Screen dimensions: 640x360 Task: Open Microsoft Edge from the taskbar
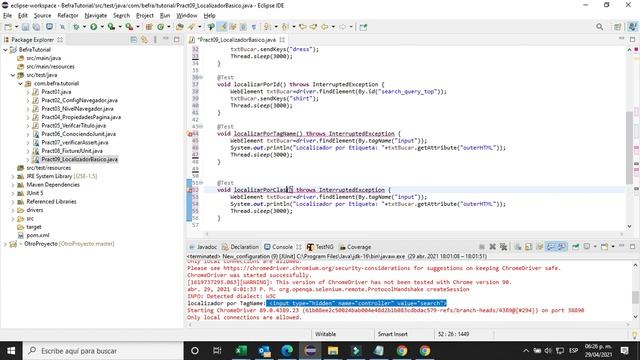coord(287,351)
